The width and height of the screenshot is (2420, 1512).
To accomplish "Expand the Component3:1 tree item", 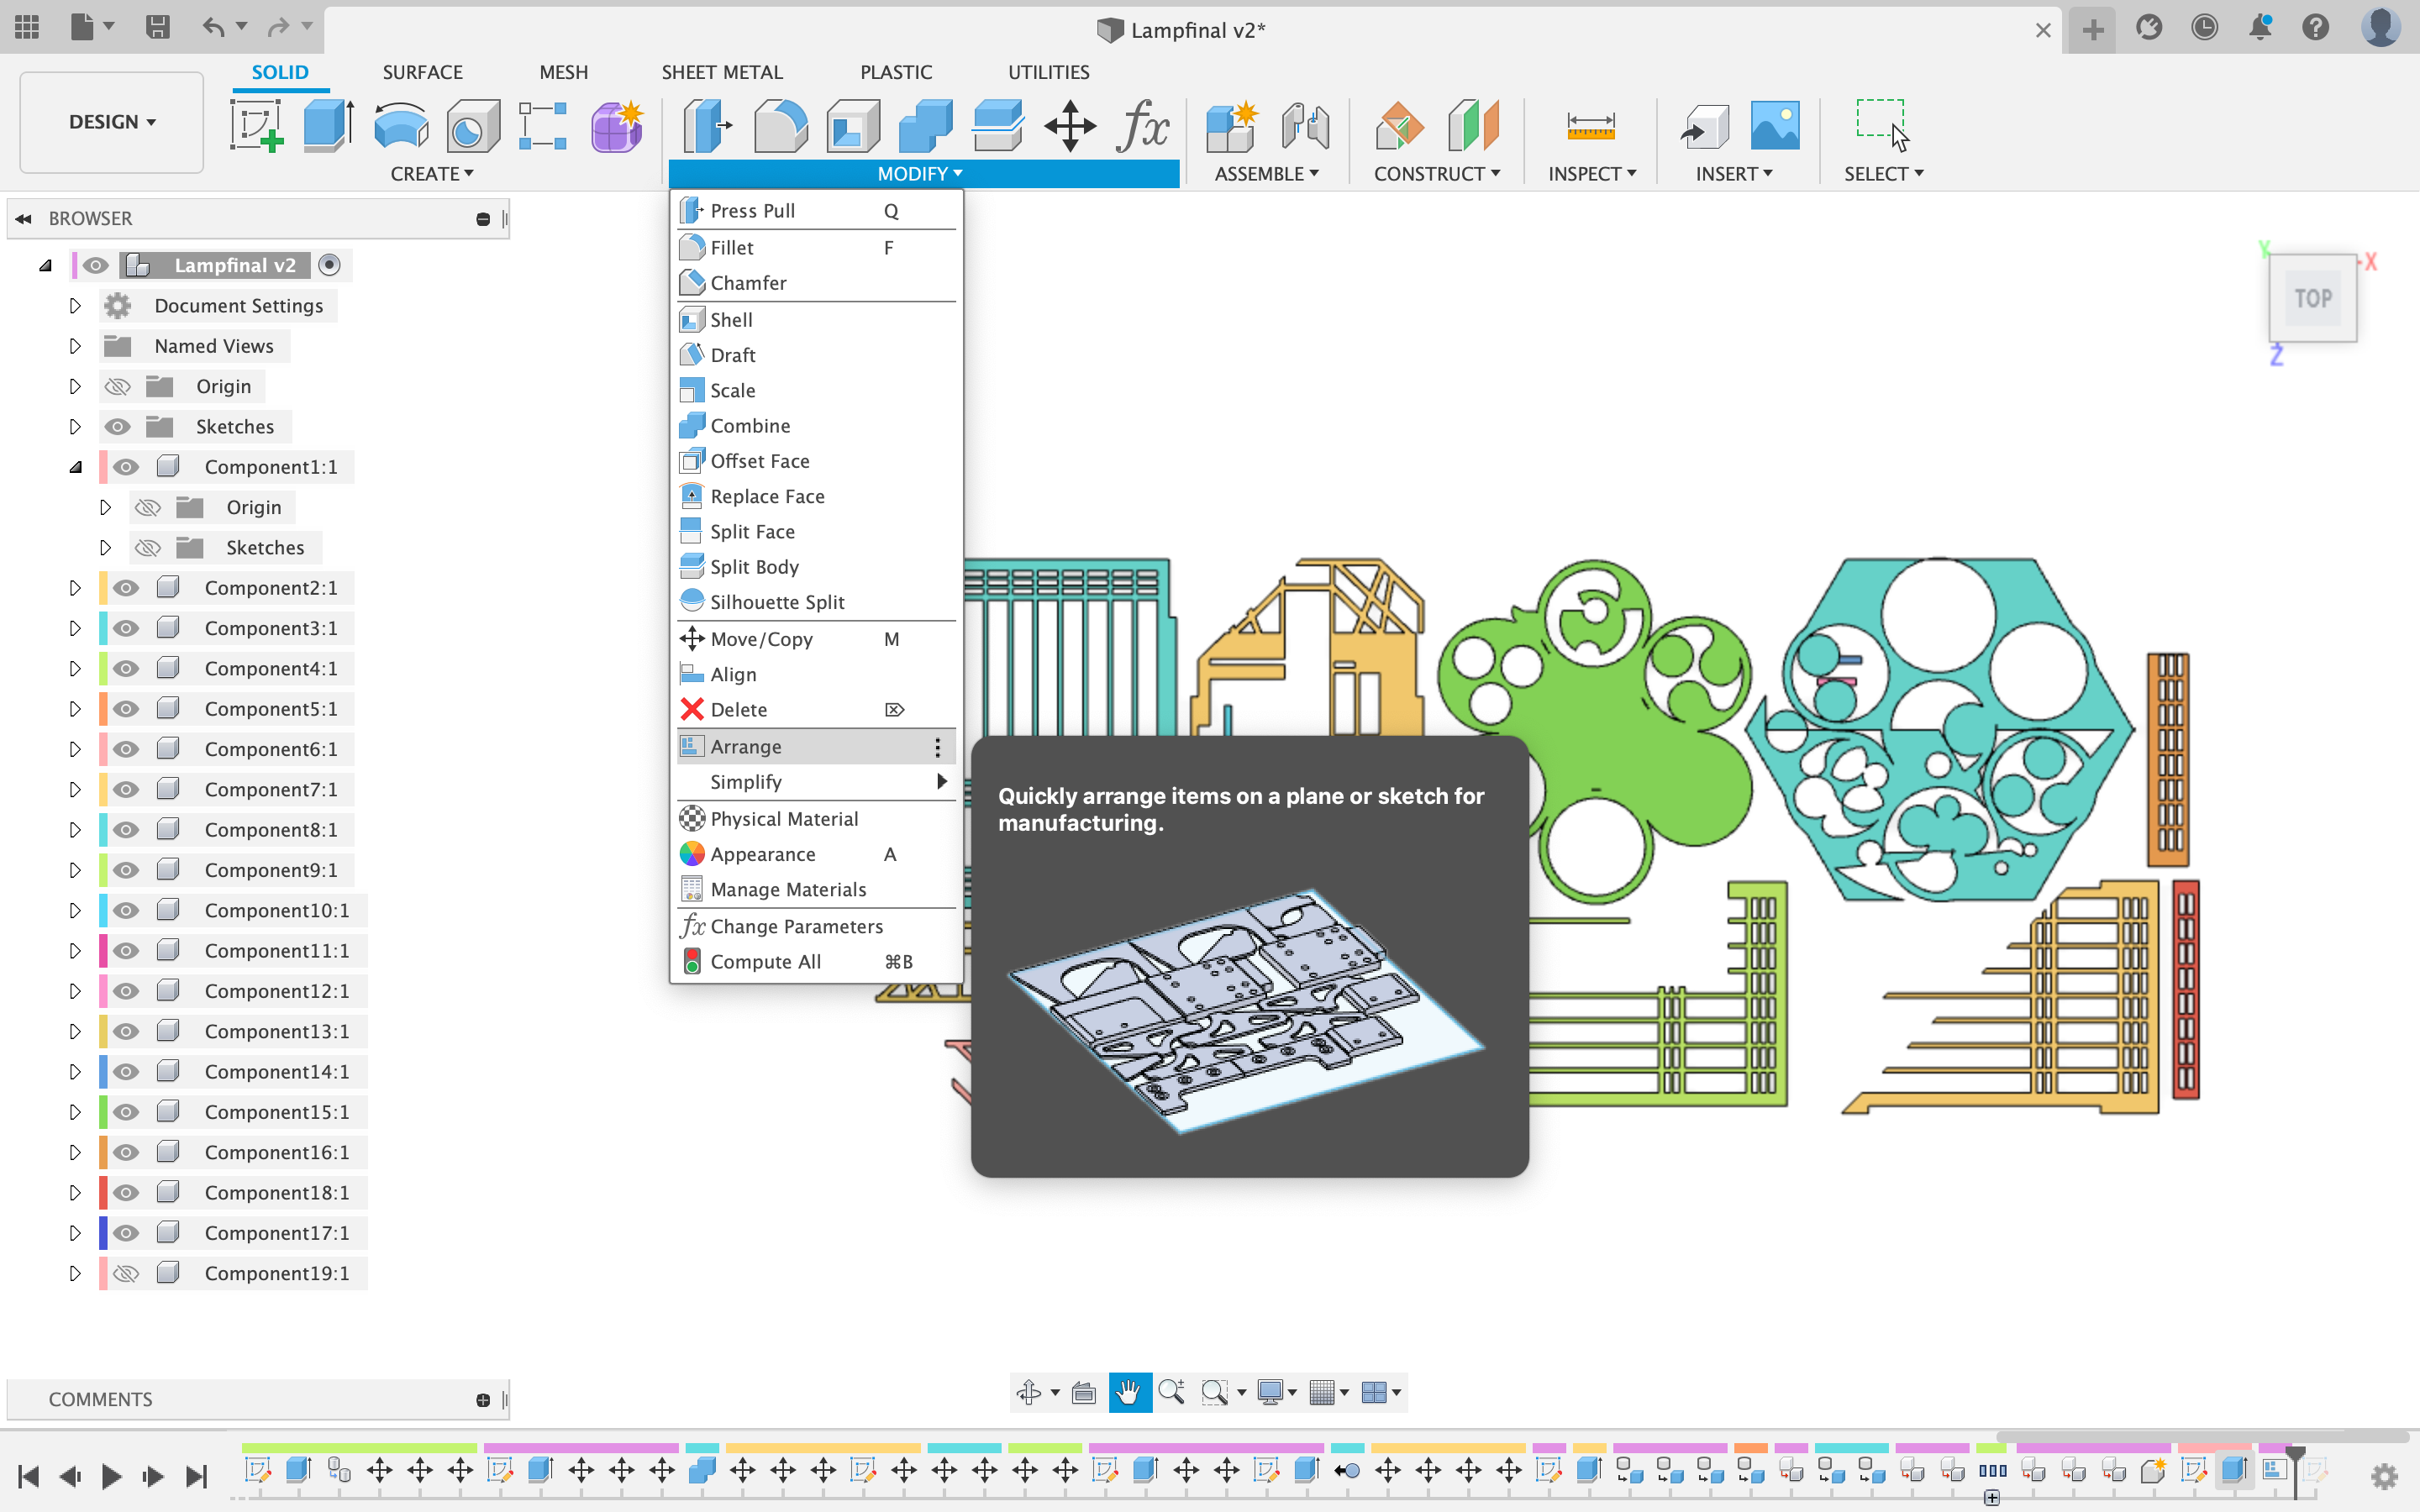I will pos(75,627).
